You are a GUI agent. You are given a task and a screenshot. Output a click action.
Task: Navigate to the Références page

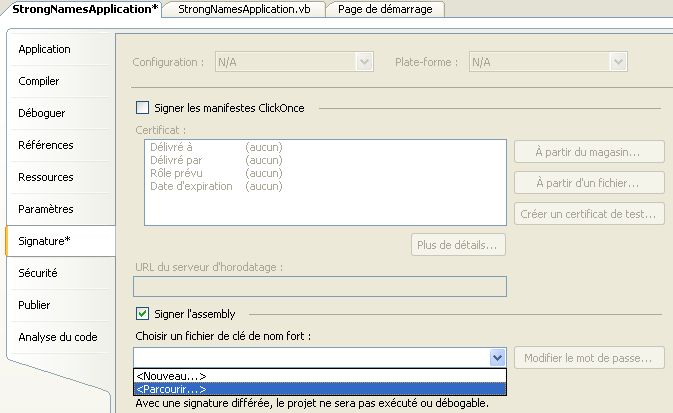[x=46, y=145]
